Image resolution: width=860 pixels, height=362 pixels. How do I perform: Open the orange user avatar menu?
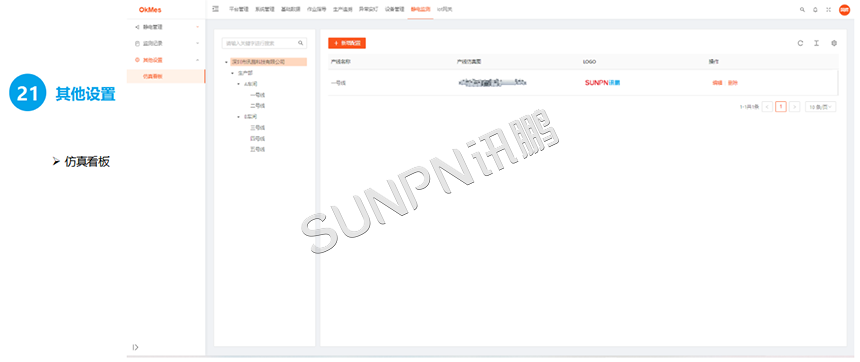tap(844, 10)
